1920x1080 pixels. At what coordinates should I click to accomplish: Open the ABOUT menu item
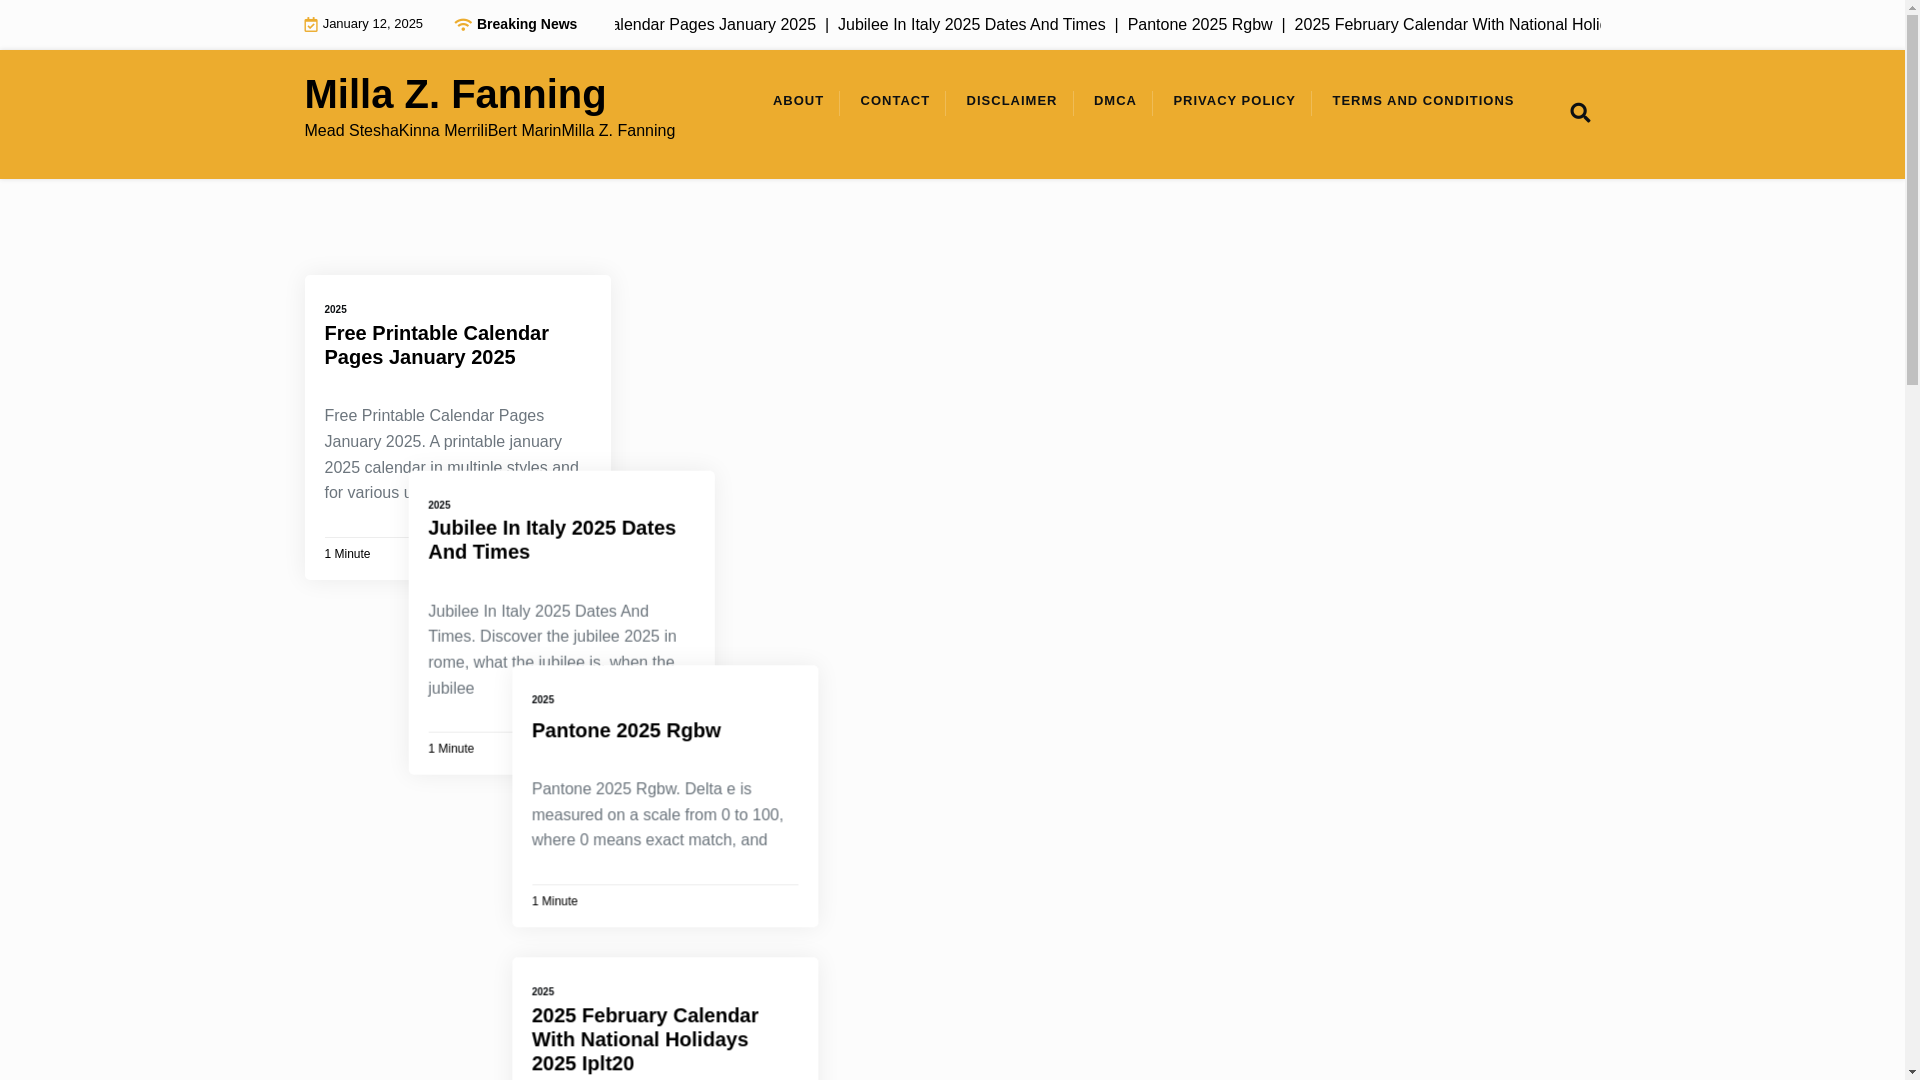798,101
